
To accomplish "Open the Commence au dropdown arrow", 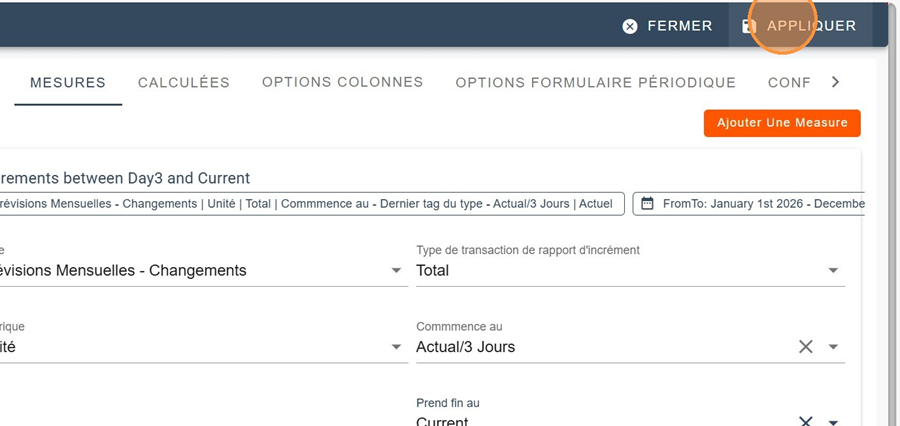I will [x=833, y=348].
